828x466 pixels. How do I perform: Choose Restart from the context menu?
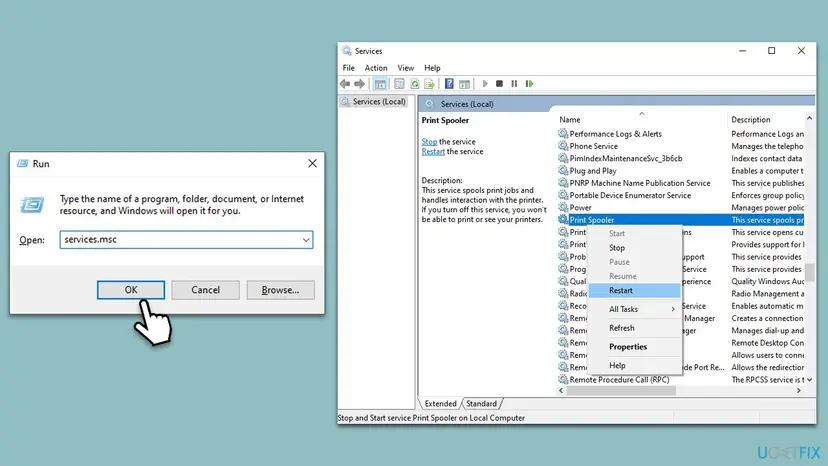click(635, 290)
